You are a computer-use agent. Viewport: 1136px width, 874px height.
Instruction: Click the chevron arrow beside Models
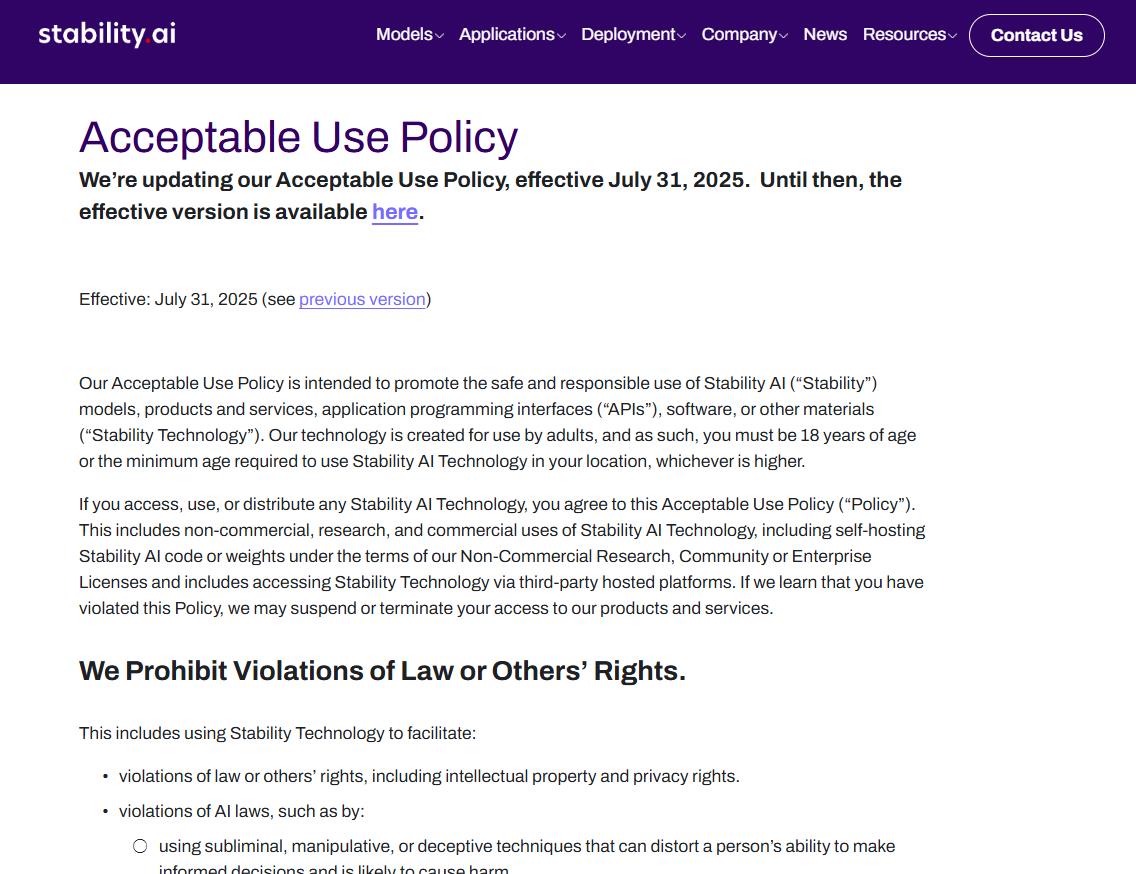point(440,37)
